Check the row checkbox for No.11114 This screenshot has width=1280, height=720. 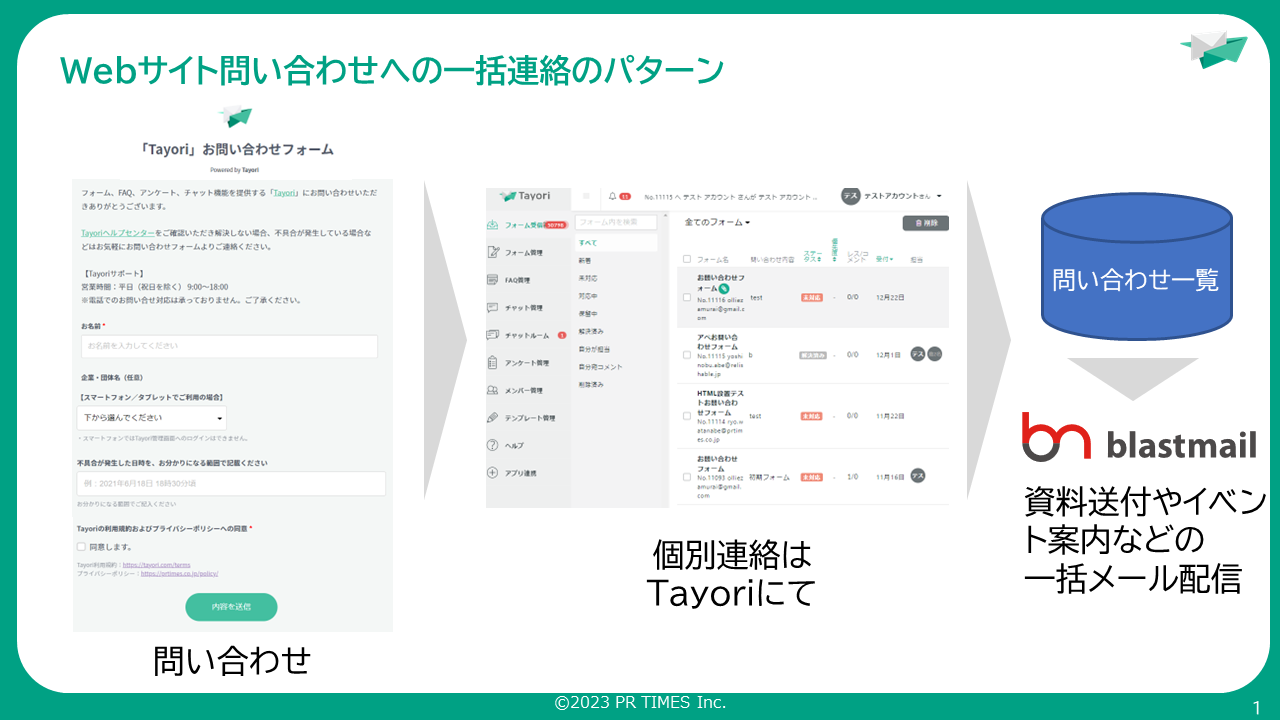[686, 416]
